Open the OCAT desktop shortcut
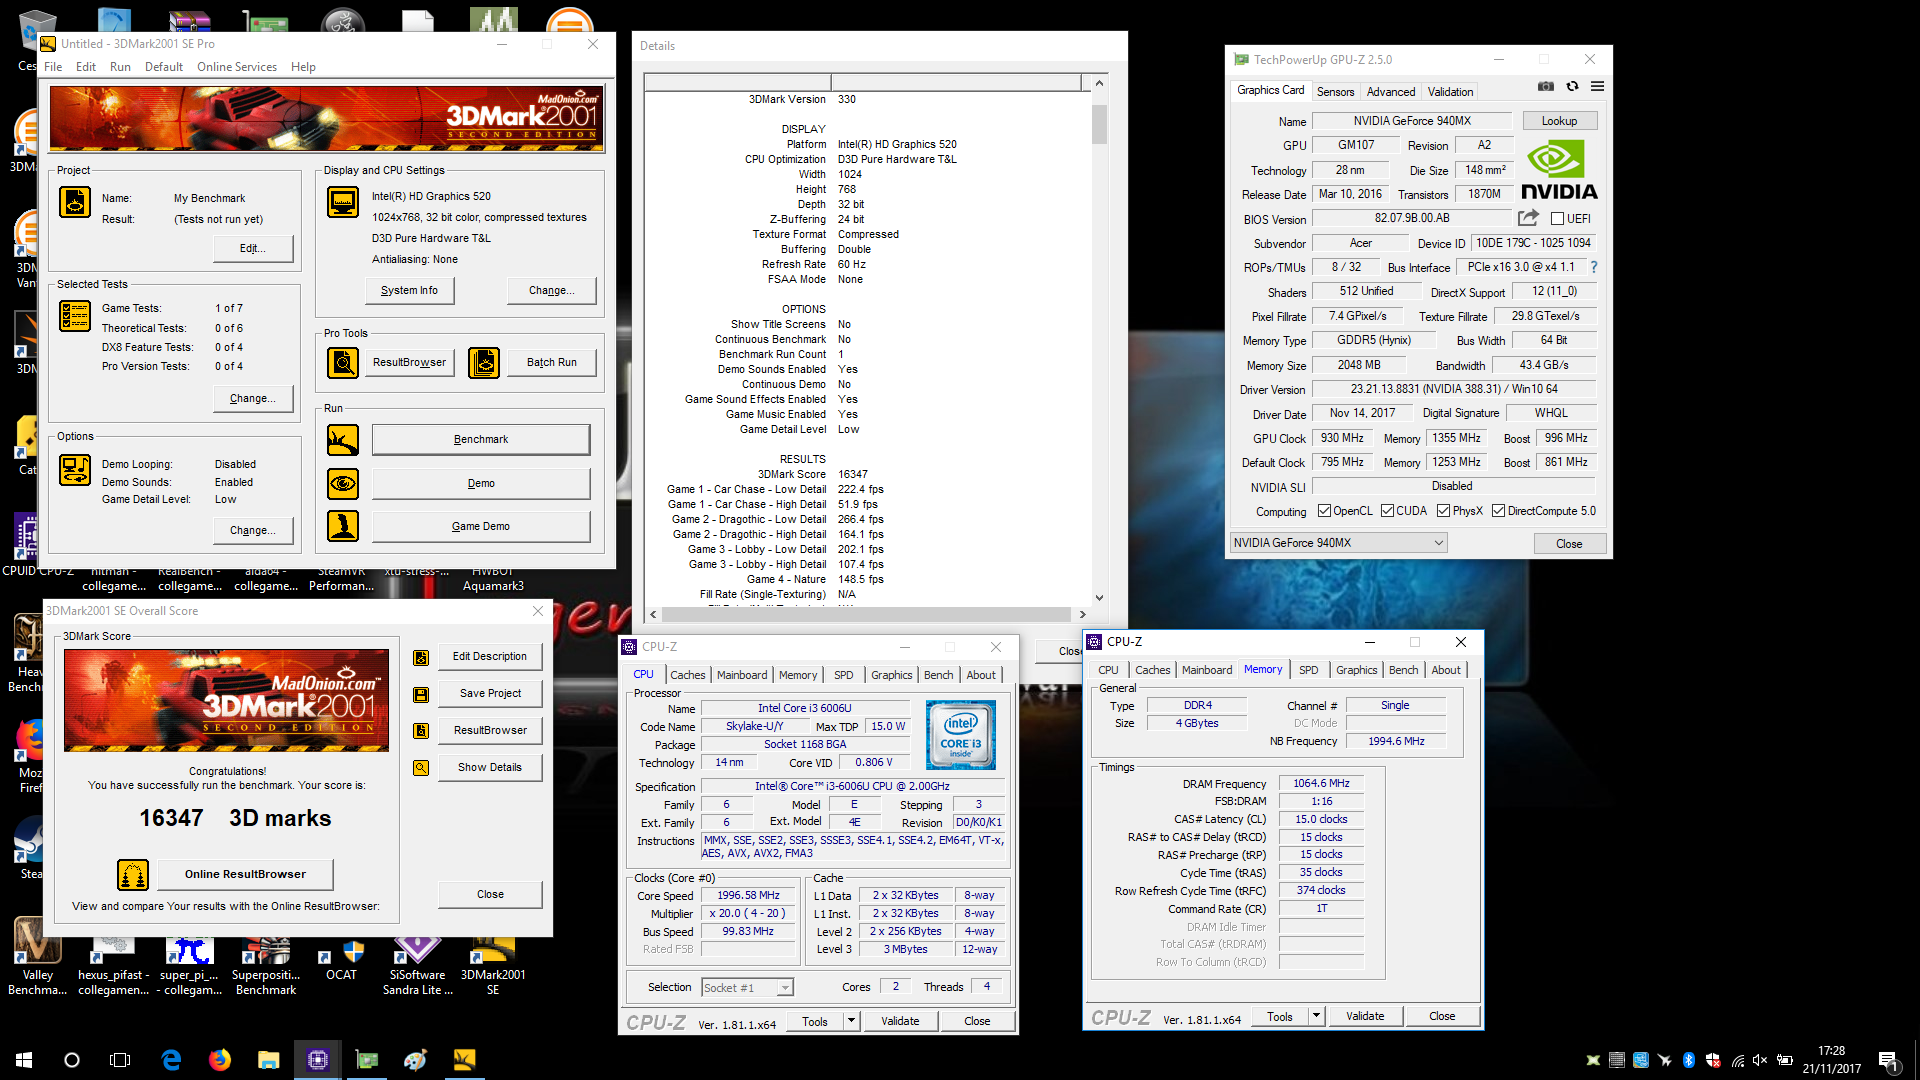 pyautogui.click(x=341, y=960)
